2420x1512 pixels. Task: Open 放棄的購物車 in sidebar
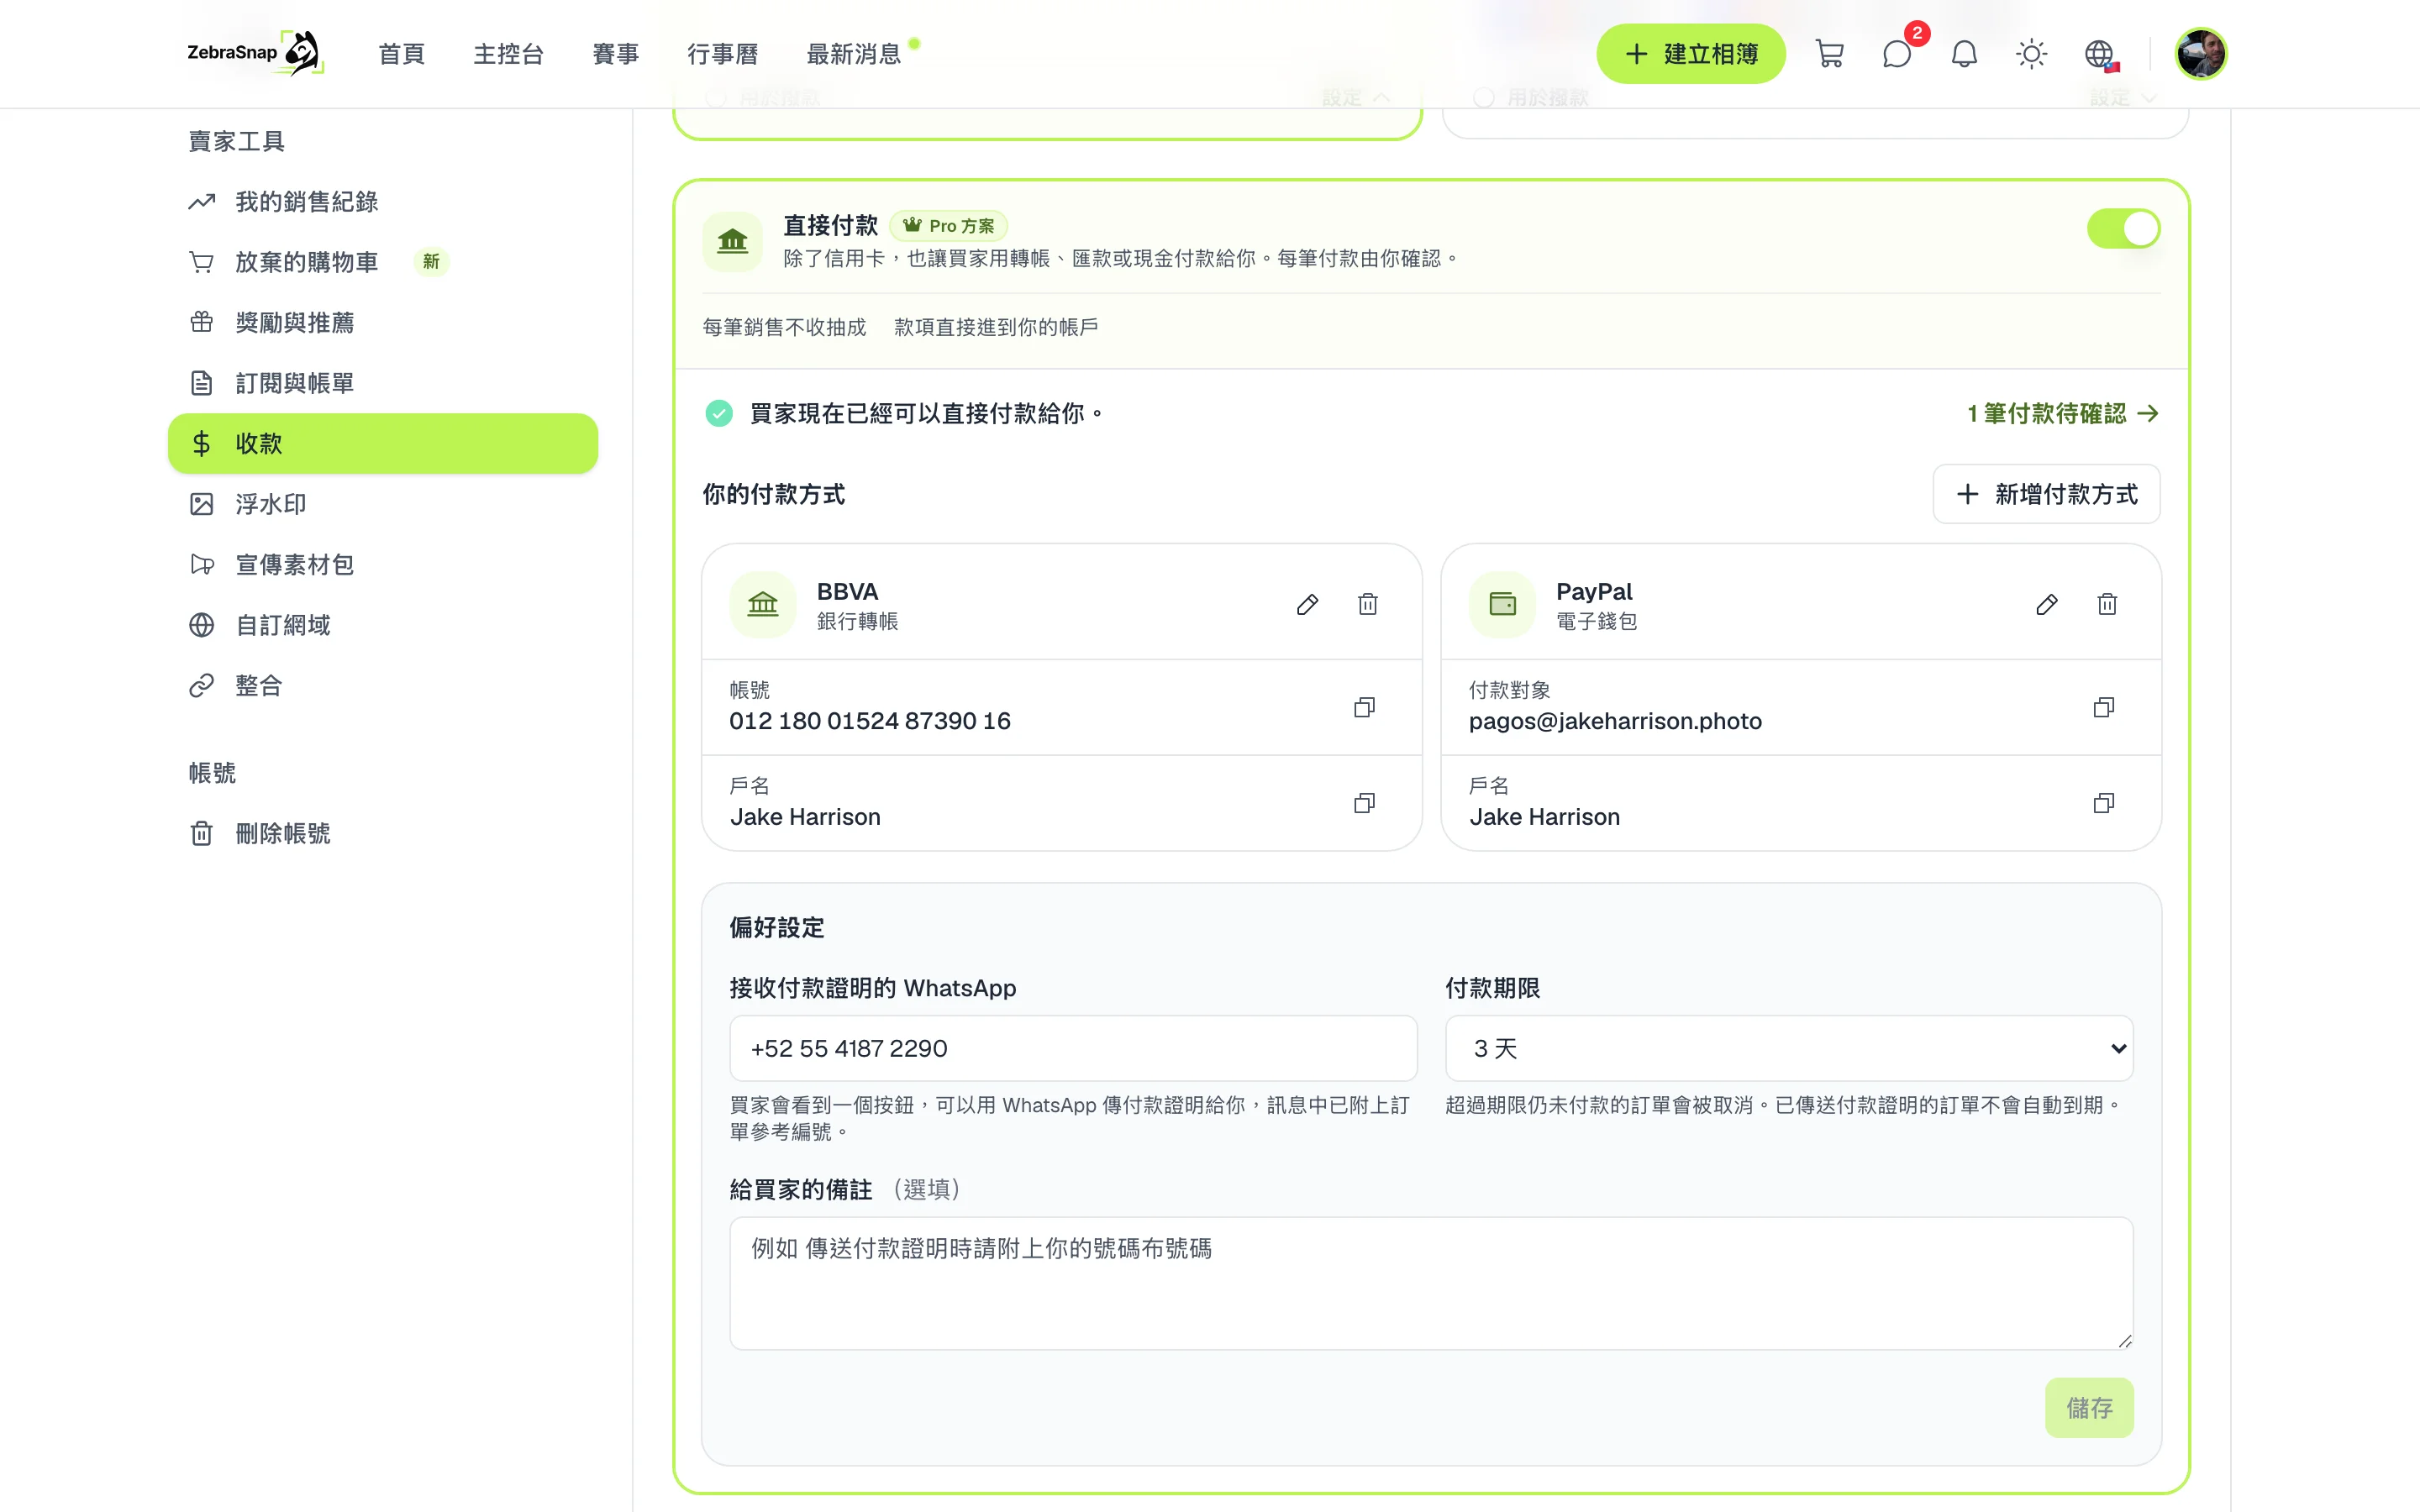click(x=383, y=262)
